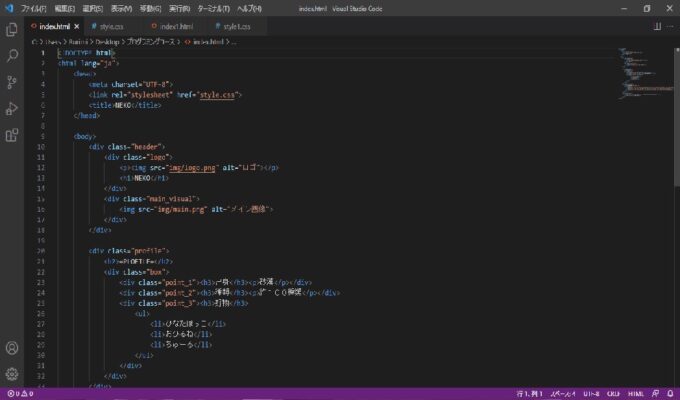Open the Explorer view in activity bar
The image size is (680, 400).
pos(12,30)
